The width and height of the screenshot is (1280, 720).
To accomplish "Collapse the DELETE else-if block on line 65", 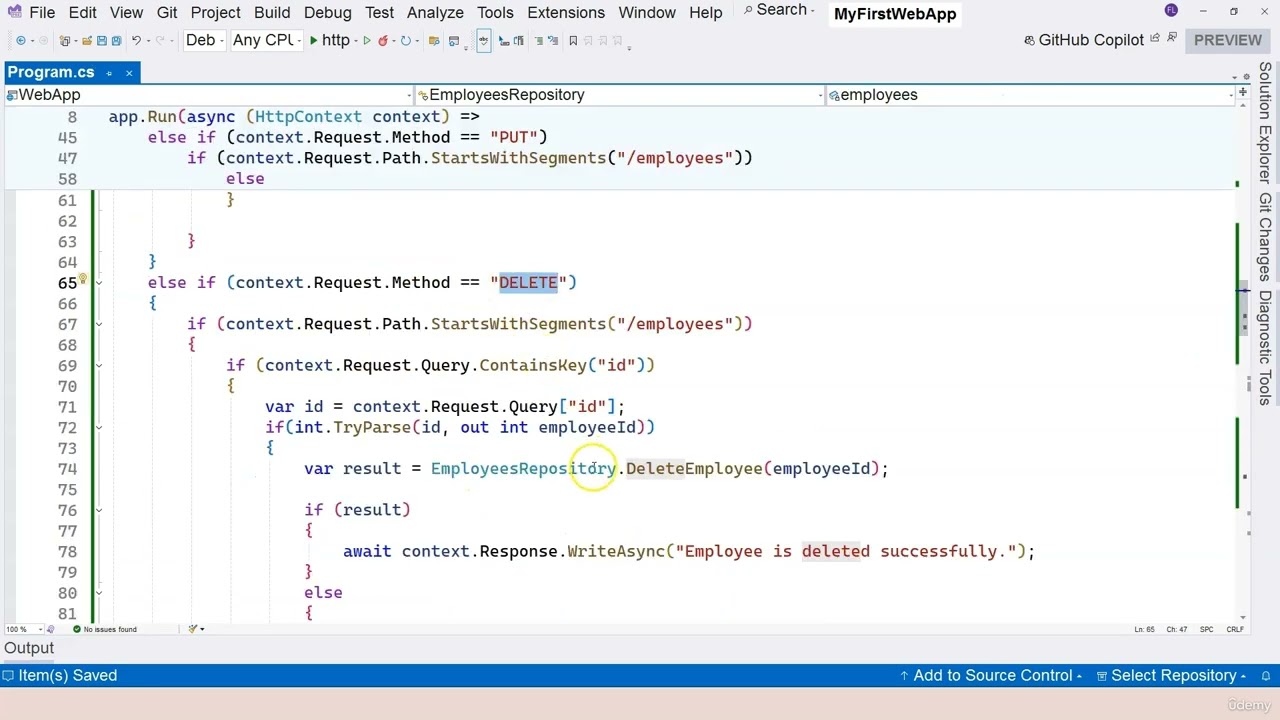I will click(98, 283).
